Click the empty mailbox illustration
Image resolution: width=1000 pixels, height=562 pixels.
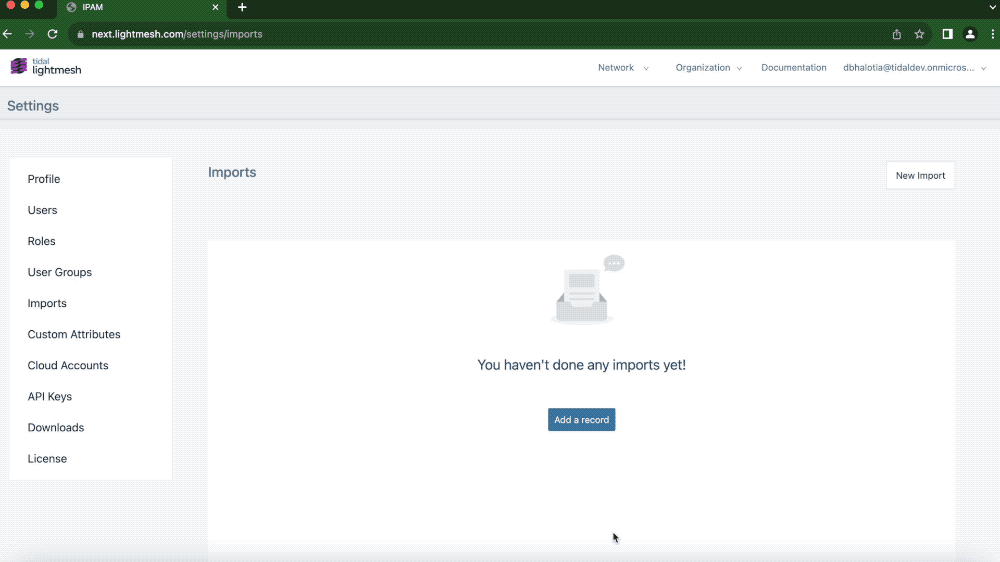pos(586,291)
